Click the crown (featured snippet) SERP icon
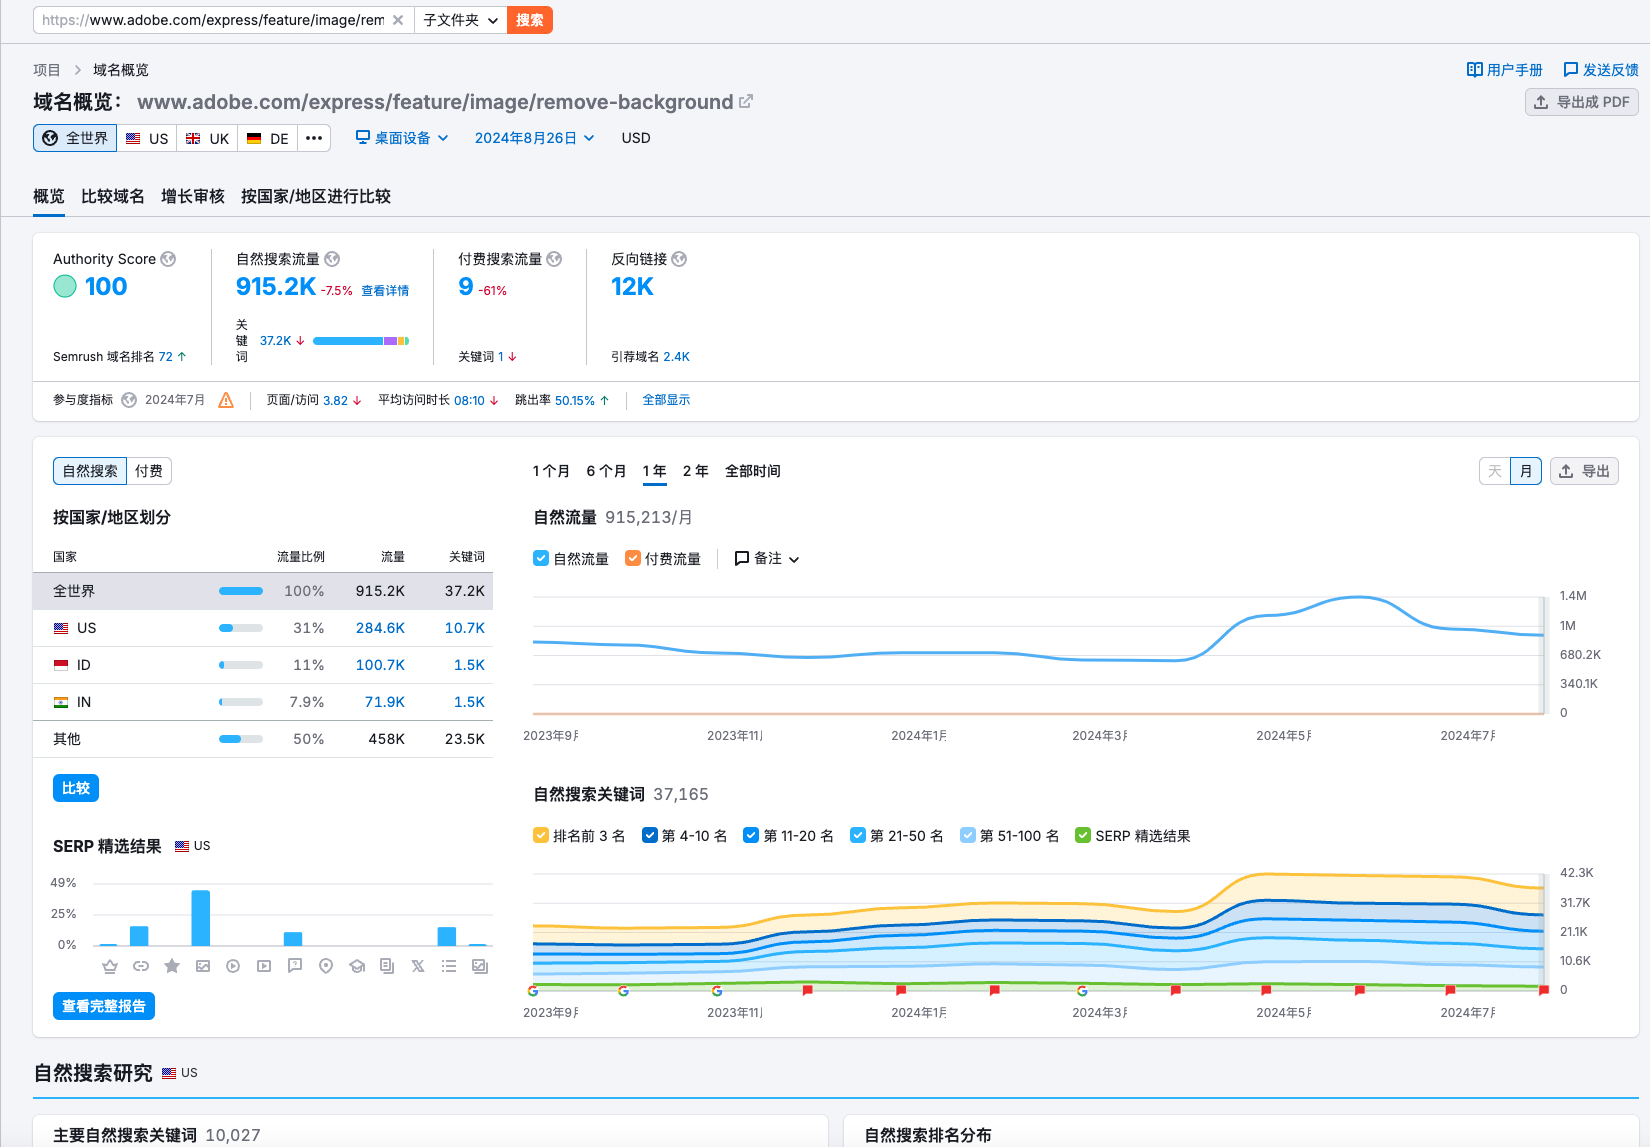 (x=110, y=966)
